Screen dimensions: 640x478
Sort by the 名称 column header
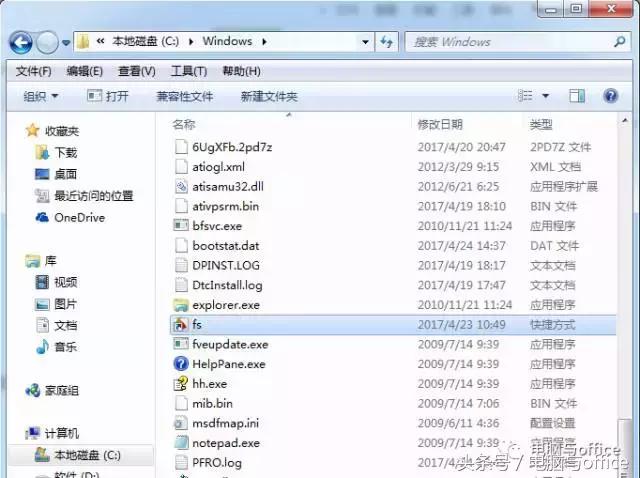tap(184, 125)
